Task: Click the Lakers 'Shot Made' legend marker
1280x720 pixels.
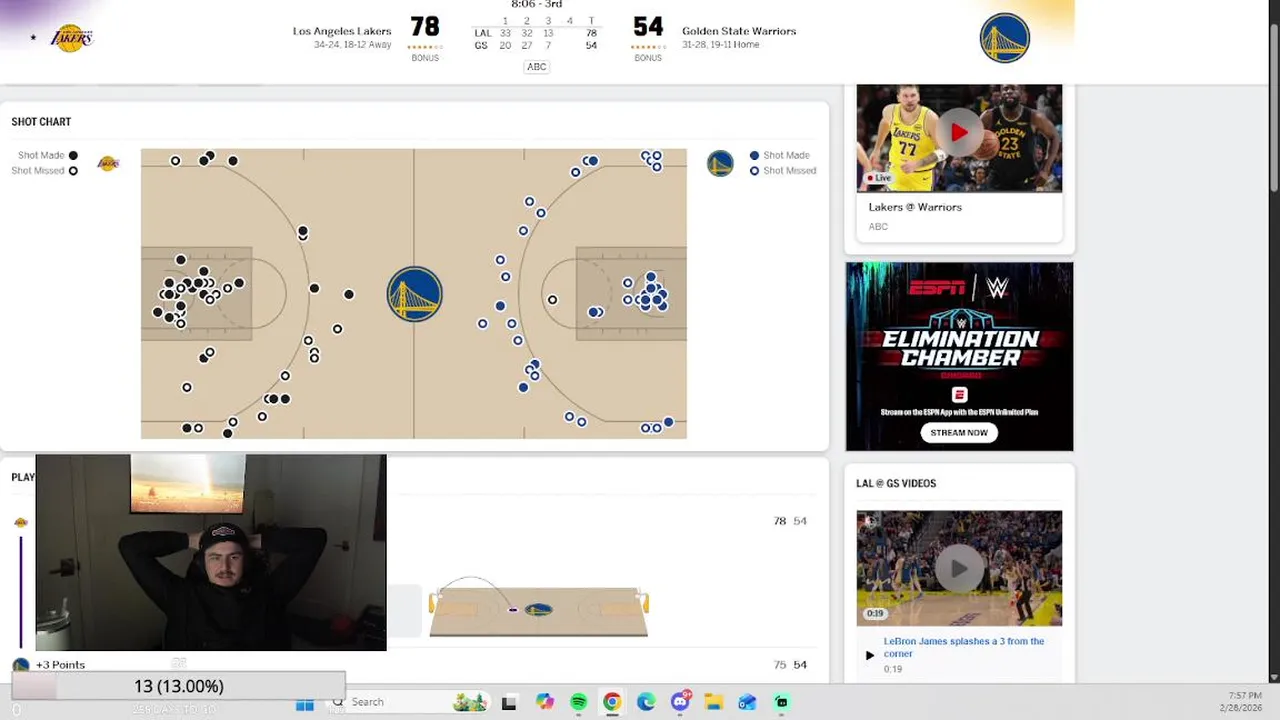Action: tap(73, 155)
